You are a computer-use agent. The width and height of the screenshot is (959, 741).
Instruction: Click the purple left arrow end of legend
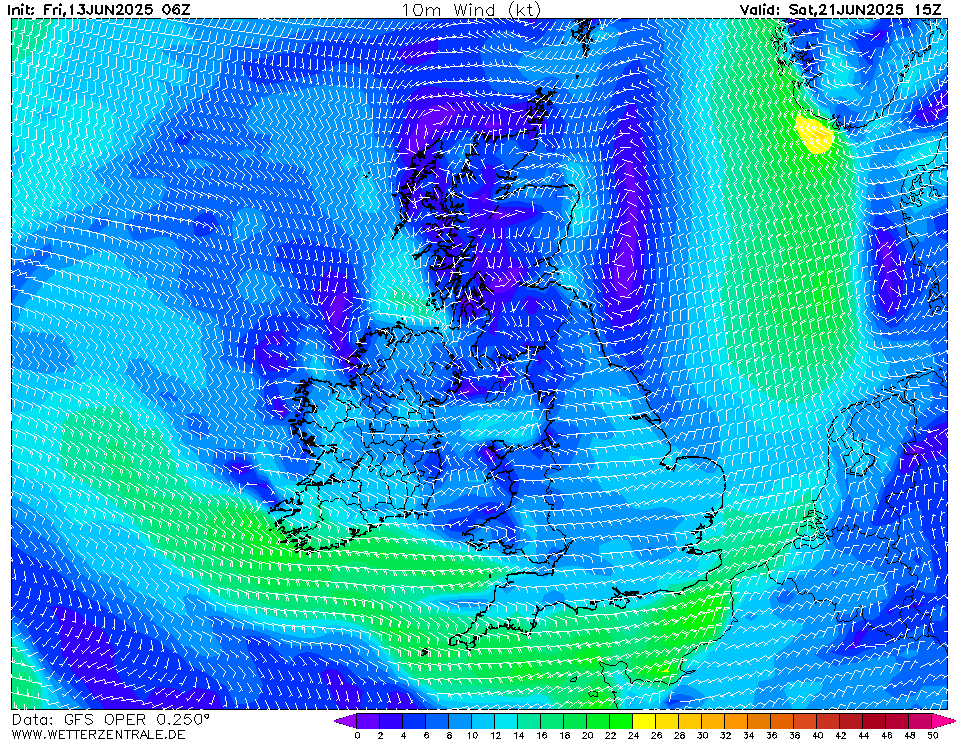(346, 721)
